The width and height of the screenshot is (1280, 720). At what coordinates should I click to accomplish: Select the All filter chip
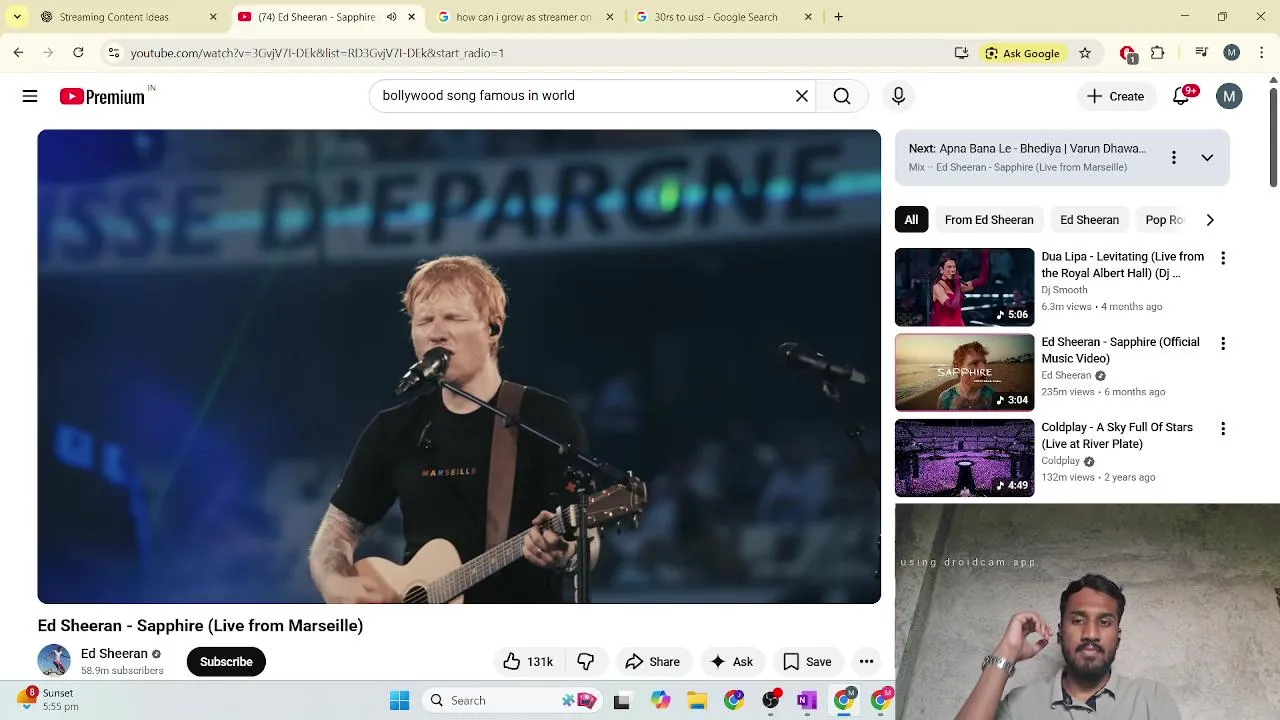coord(911,220)
